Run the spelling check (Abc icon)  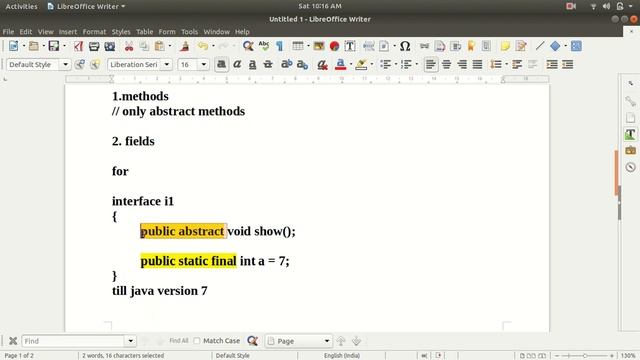264,46
